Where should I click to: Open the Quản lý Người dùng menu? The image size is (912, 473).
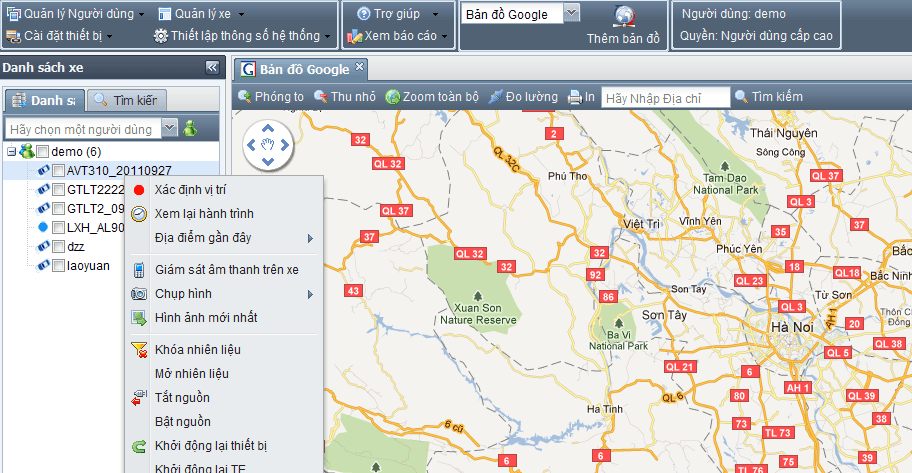(x=74, y=14)
